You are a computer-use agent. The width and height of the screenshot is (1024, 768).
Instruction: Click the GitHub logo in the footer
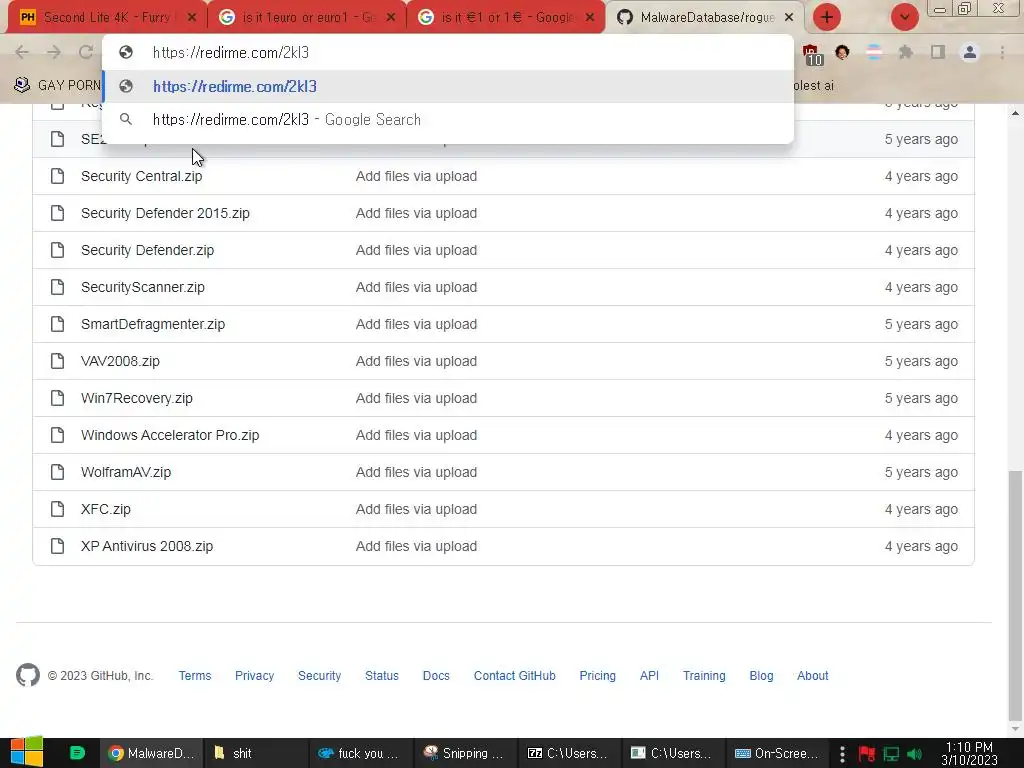(27, 675)
